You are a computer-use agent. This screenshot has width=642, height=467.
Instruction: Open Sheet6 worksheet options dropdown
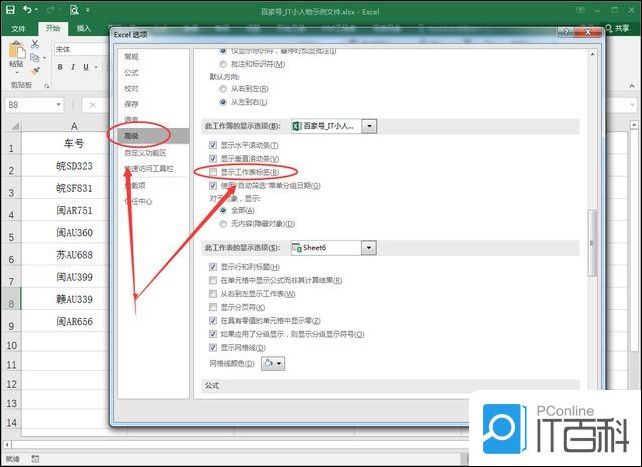(x=369, y=248)
